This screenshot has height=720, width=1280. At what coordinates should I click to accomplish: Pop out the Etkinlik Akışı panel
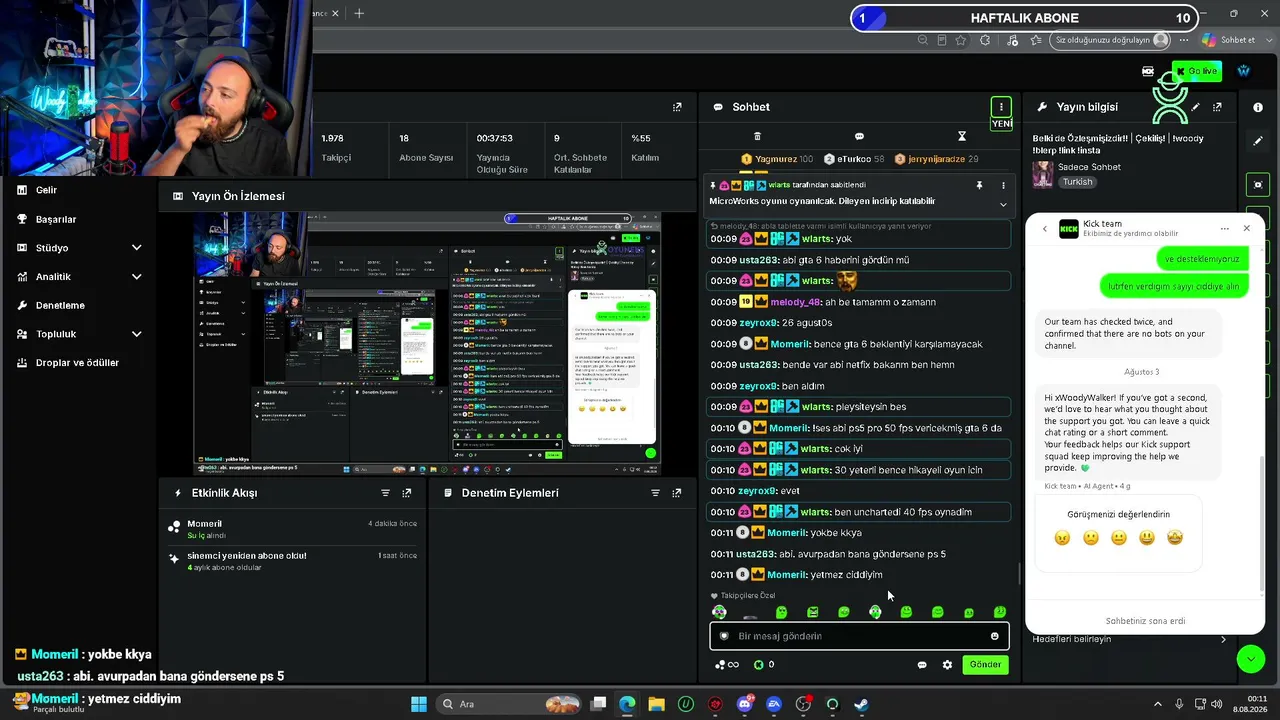click(407, 493)
